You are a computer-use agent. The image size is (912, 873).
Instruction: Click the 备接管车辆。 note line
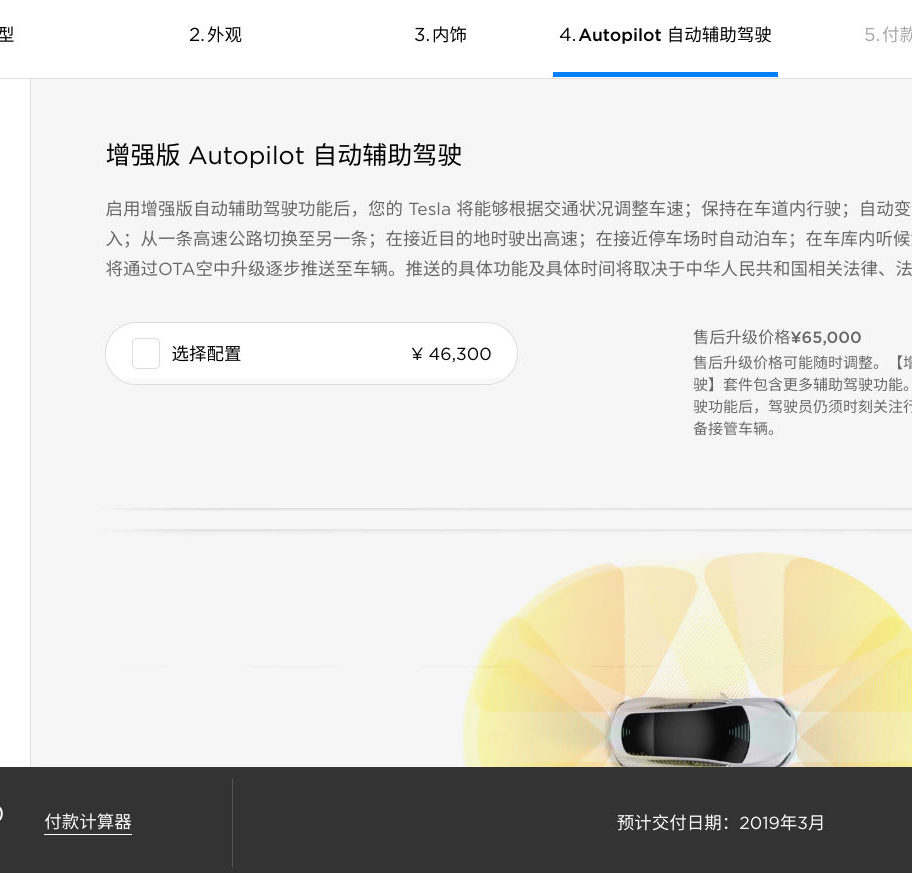[734, 429]
